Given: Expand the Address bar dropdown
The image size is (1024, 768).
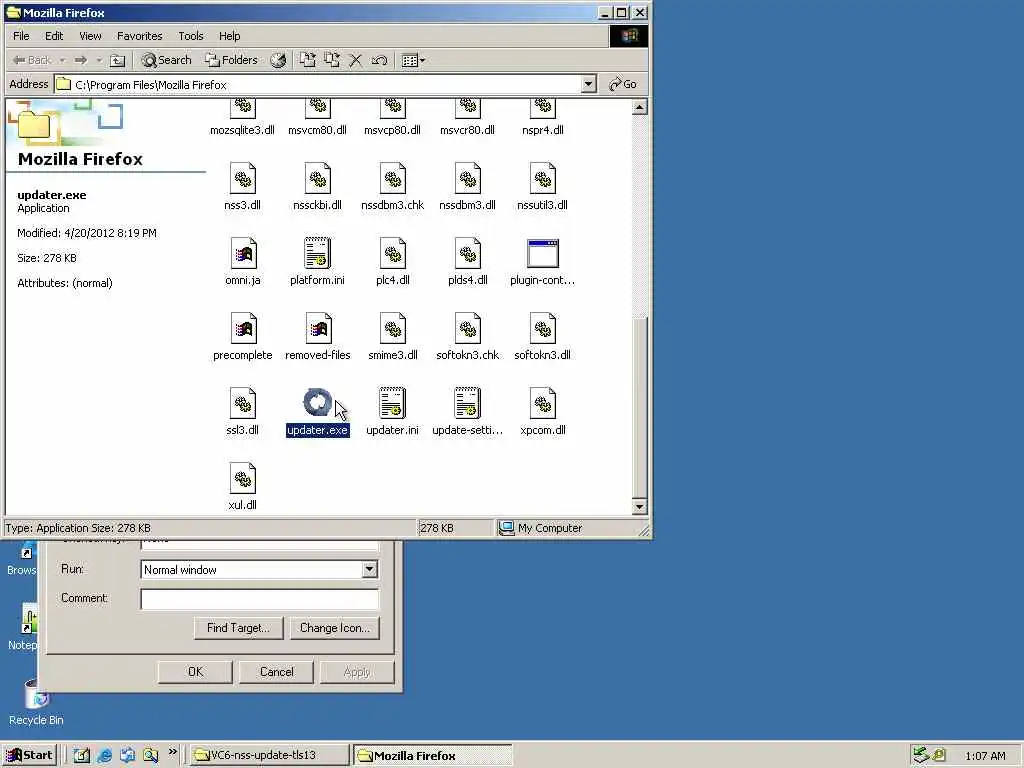Looking at the screenshot, I should click(x=588, y=84).
